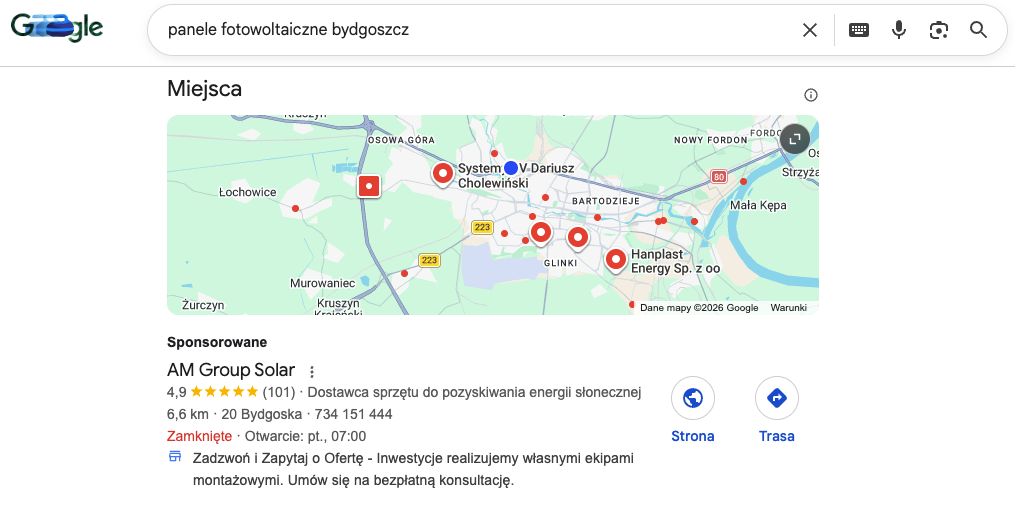Select the large pin between GLINKI and Hanplast
The image size is (1015, 505).
578,238
